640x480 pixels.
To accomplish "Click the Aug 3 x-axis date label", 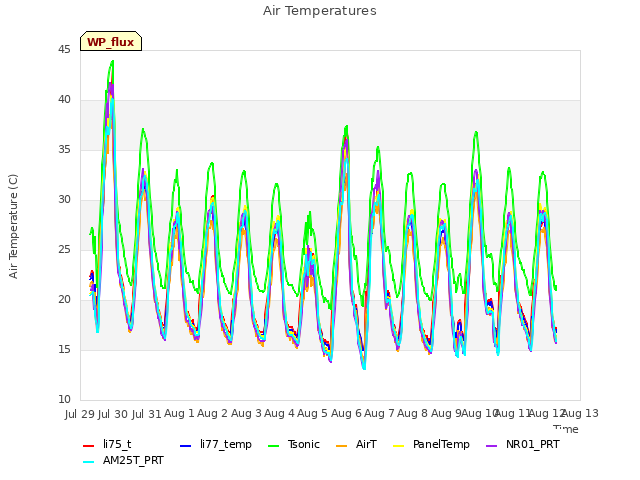I will coord(246,414).
